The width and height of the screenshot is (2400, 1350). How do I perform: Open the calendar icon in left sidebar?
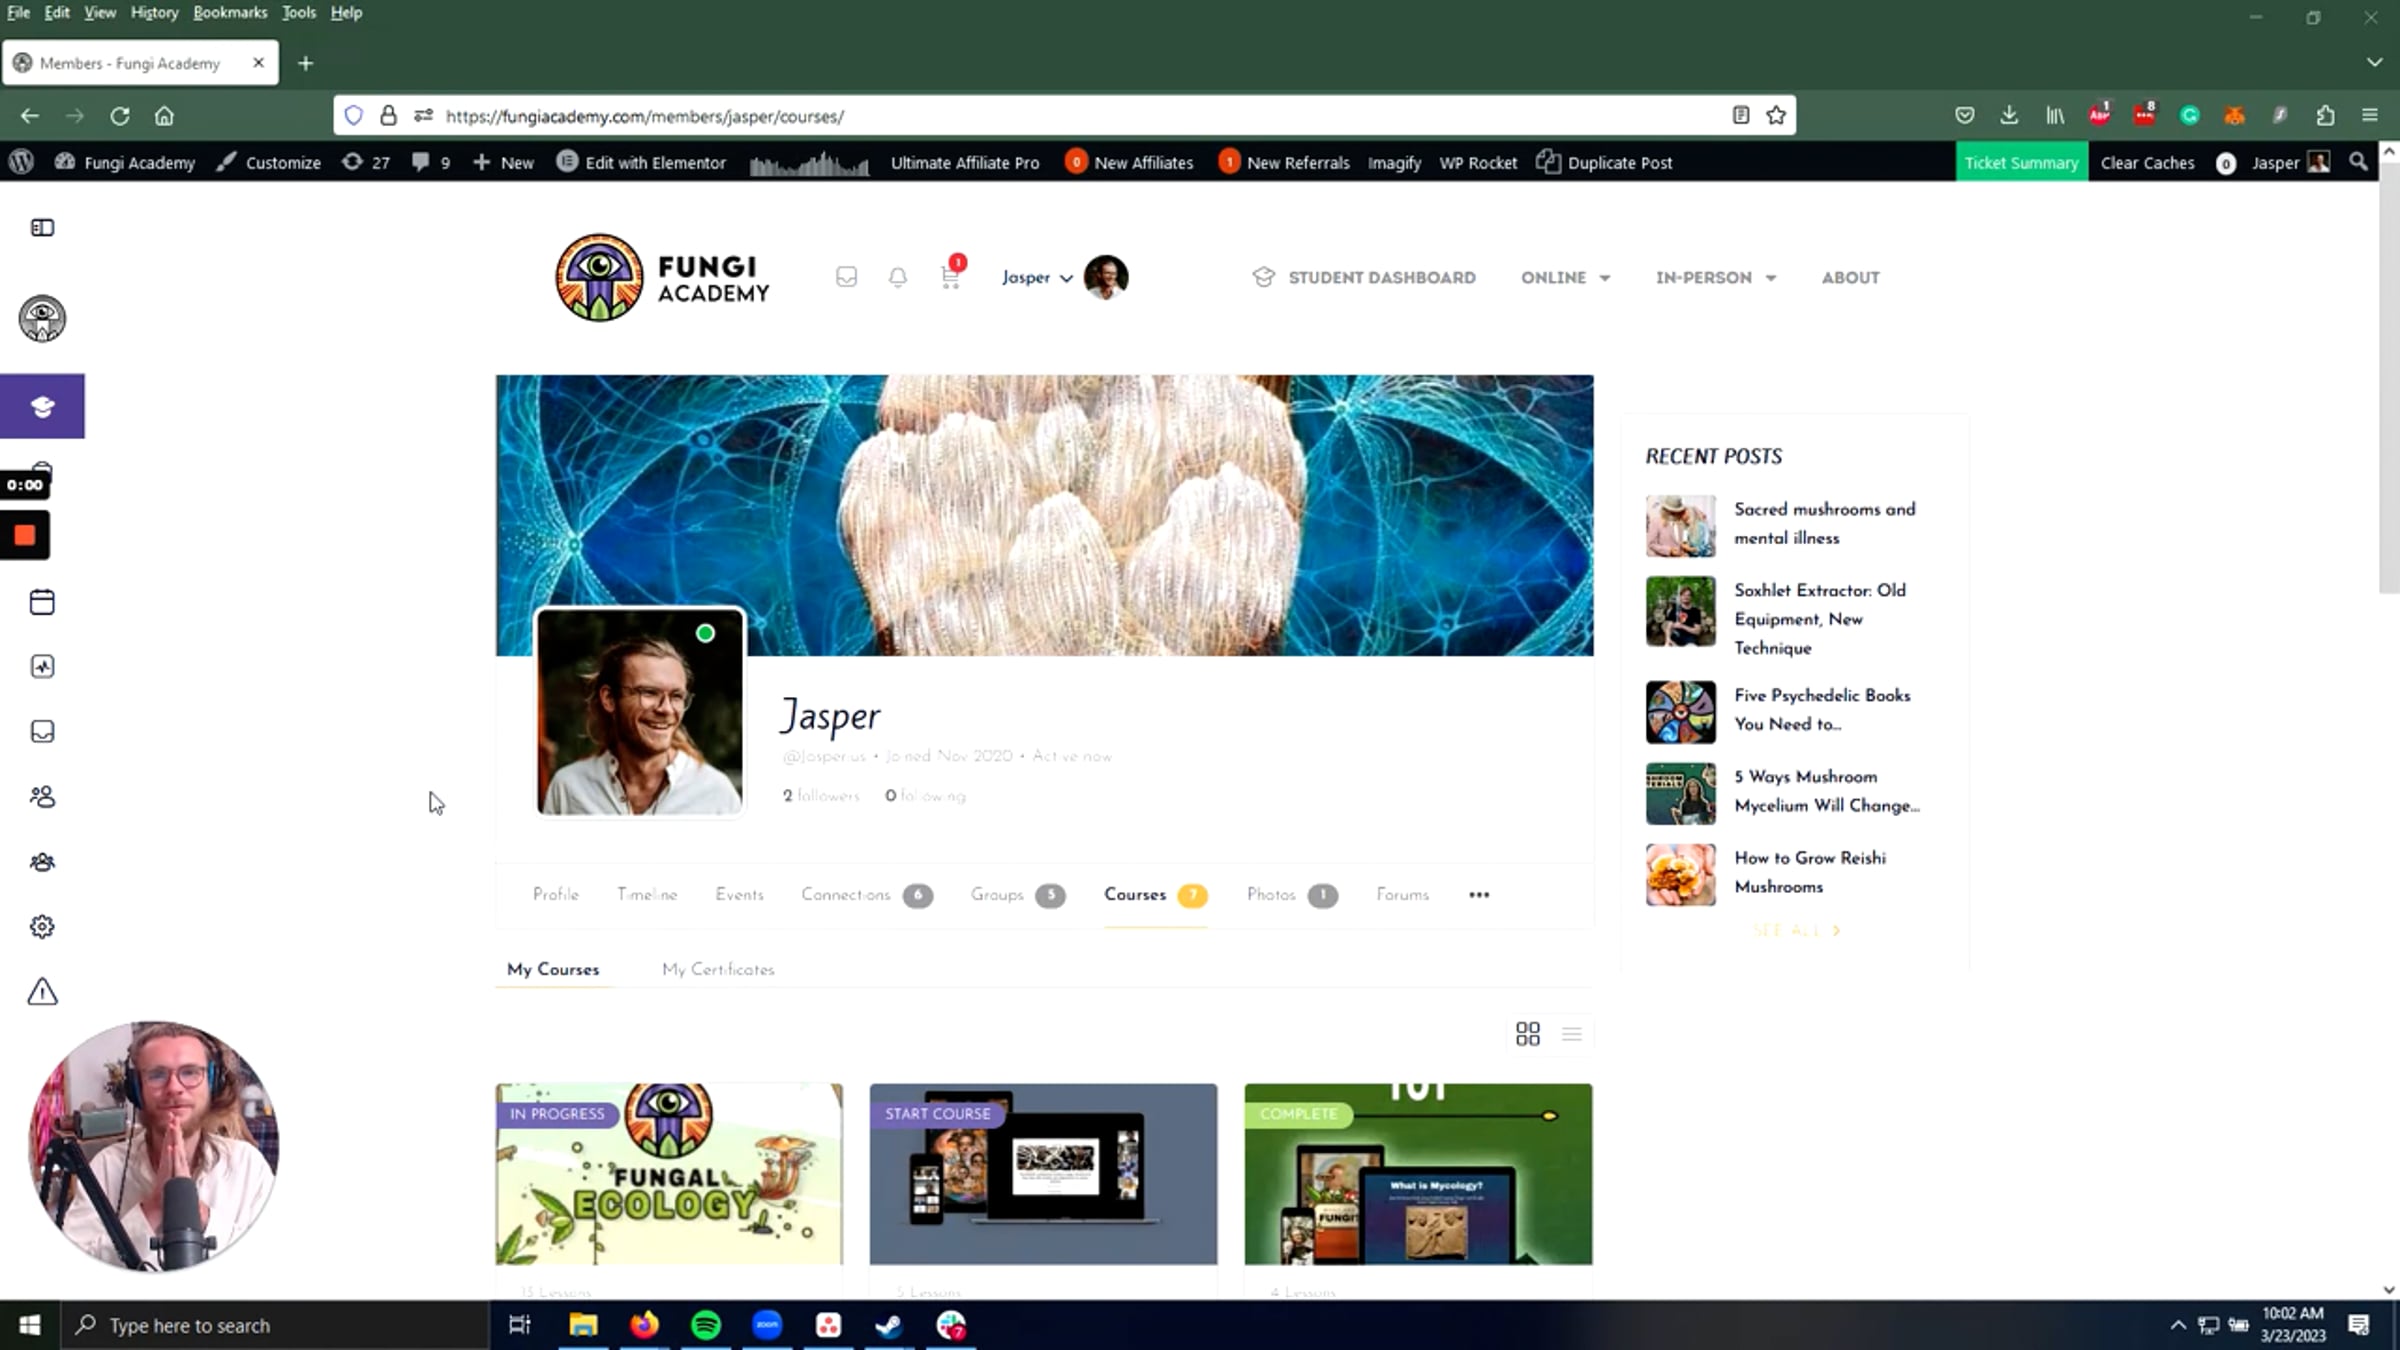pyautogui.click(x=42, y=602)
